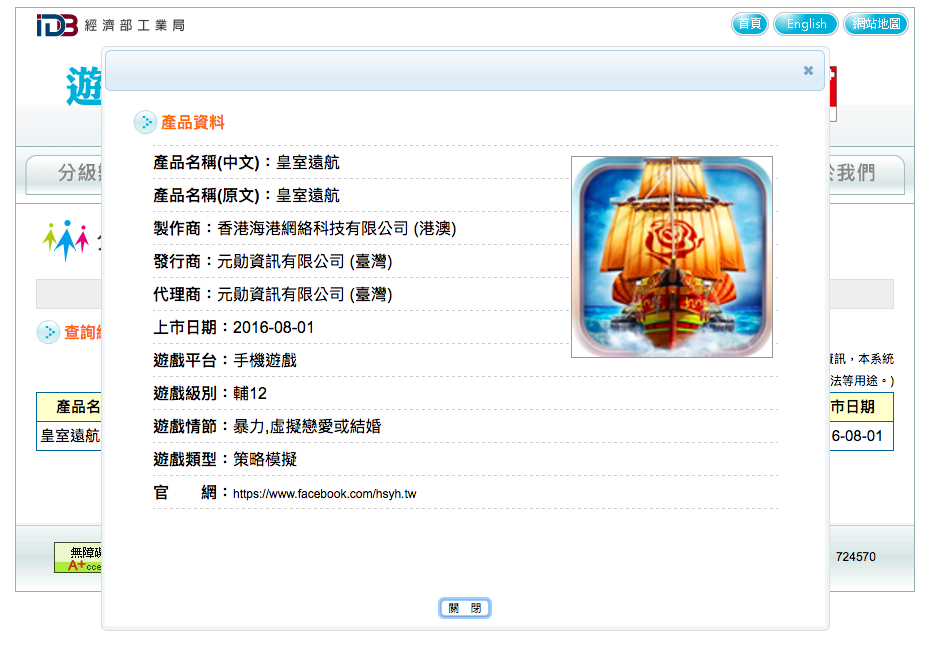Open the 皇室遠航 table result entry
934x645 pixels.
click(x=70, y=436)
